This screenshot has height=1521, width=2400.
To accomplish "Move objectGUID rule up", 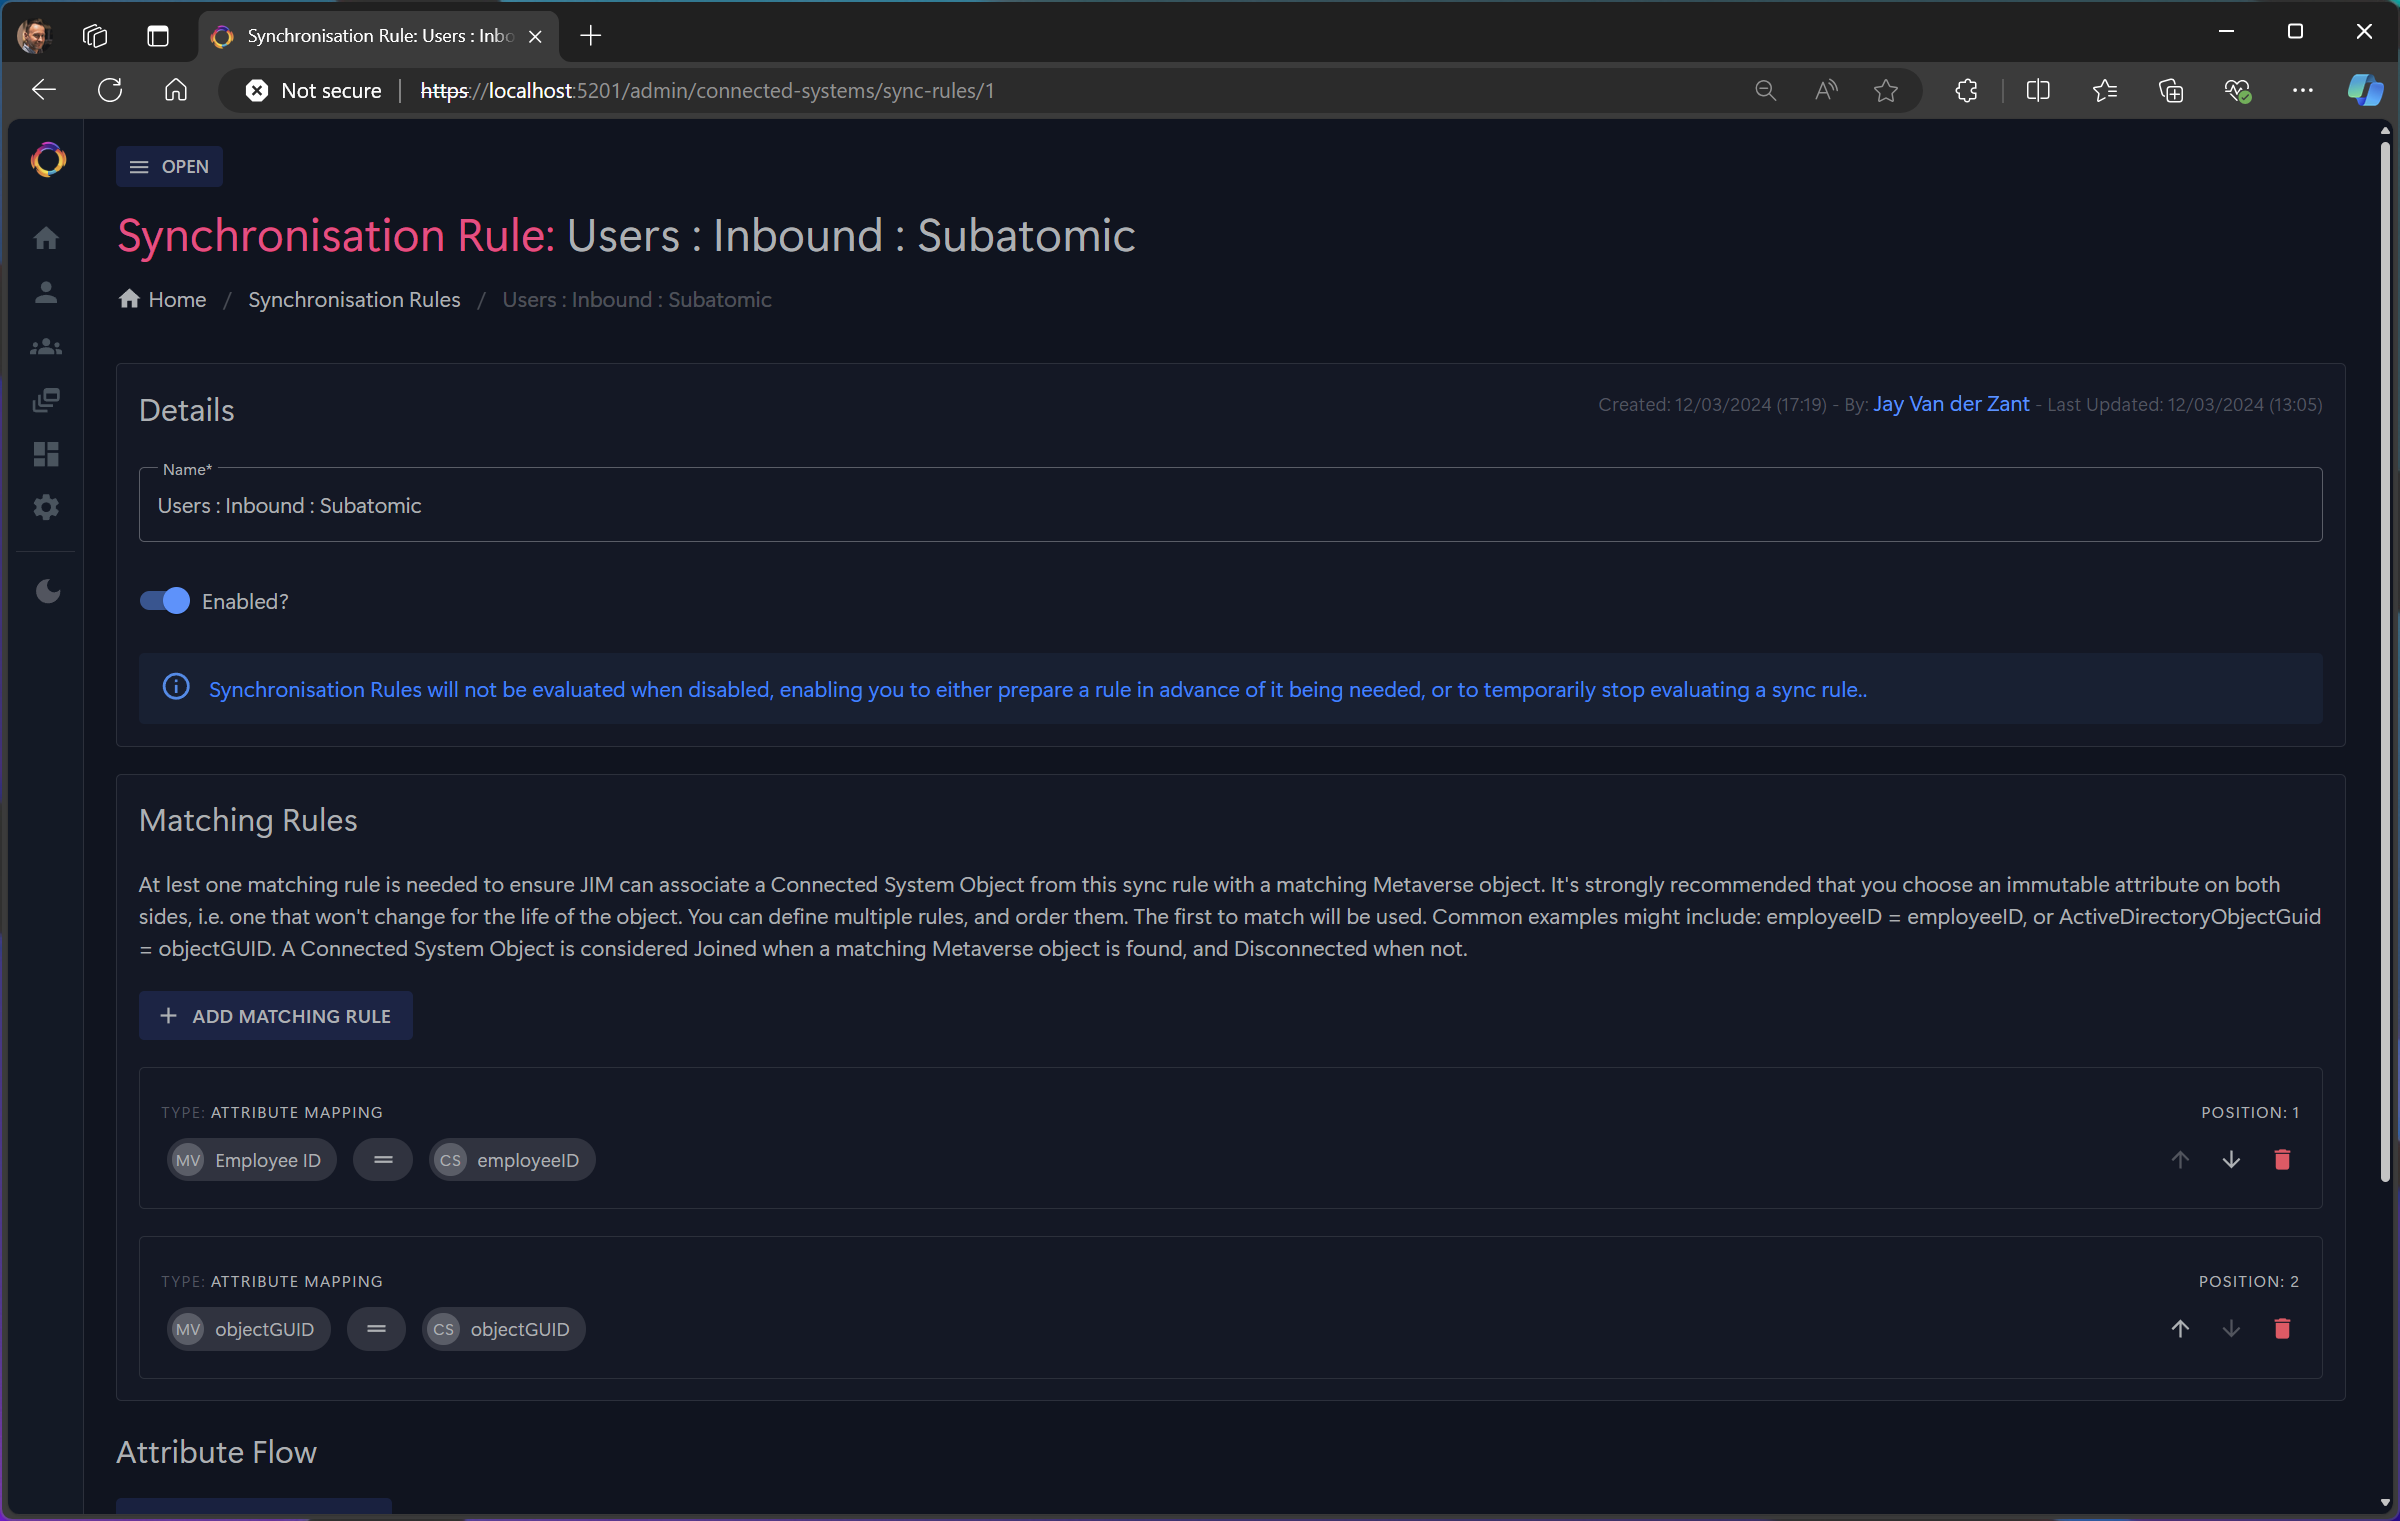I will pyautogui.click(x=2180, y=1329).
